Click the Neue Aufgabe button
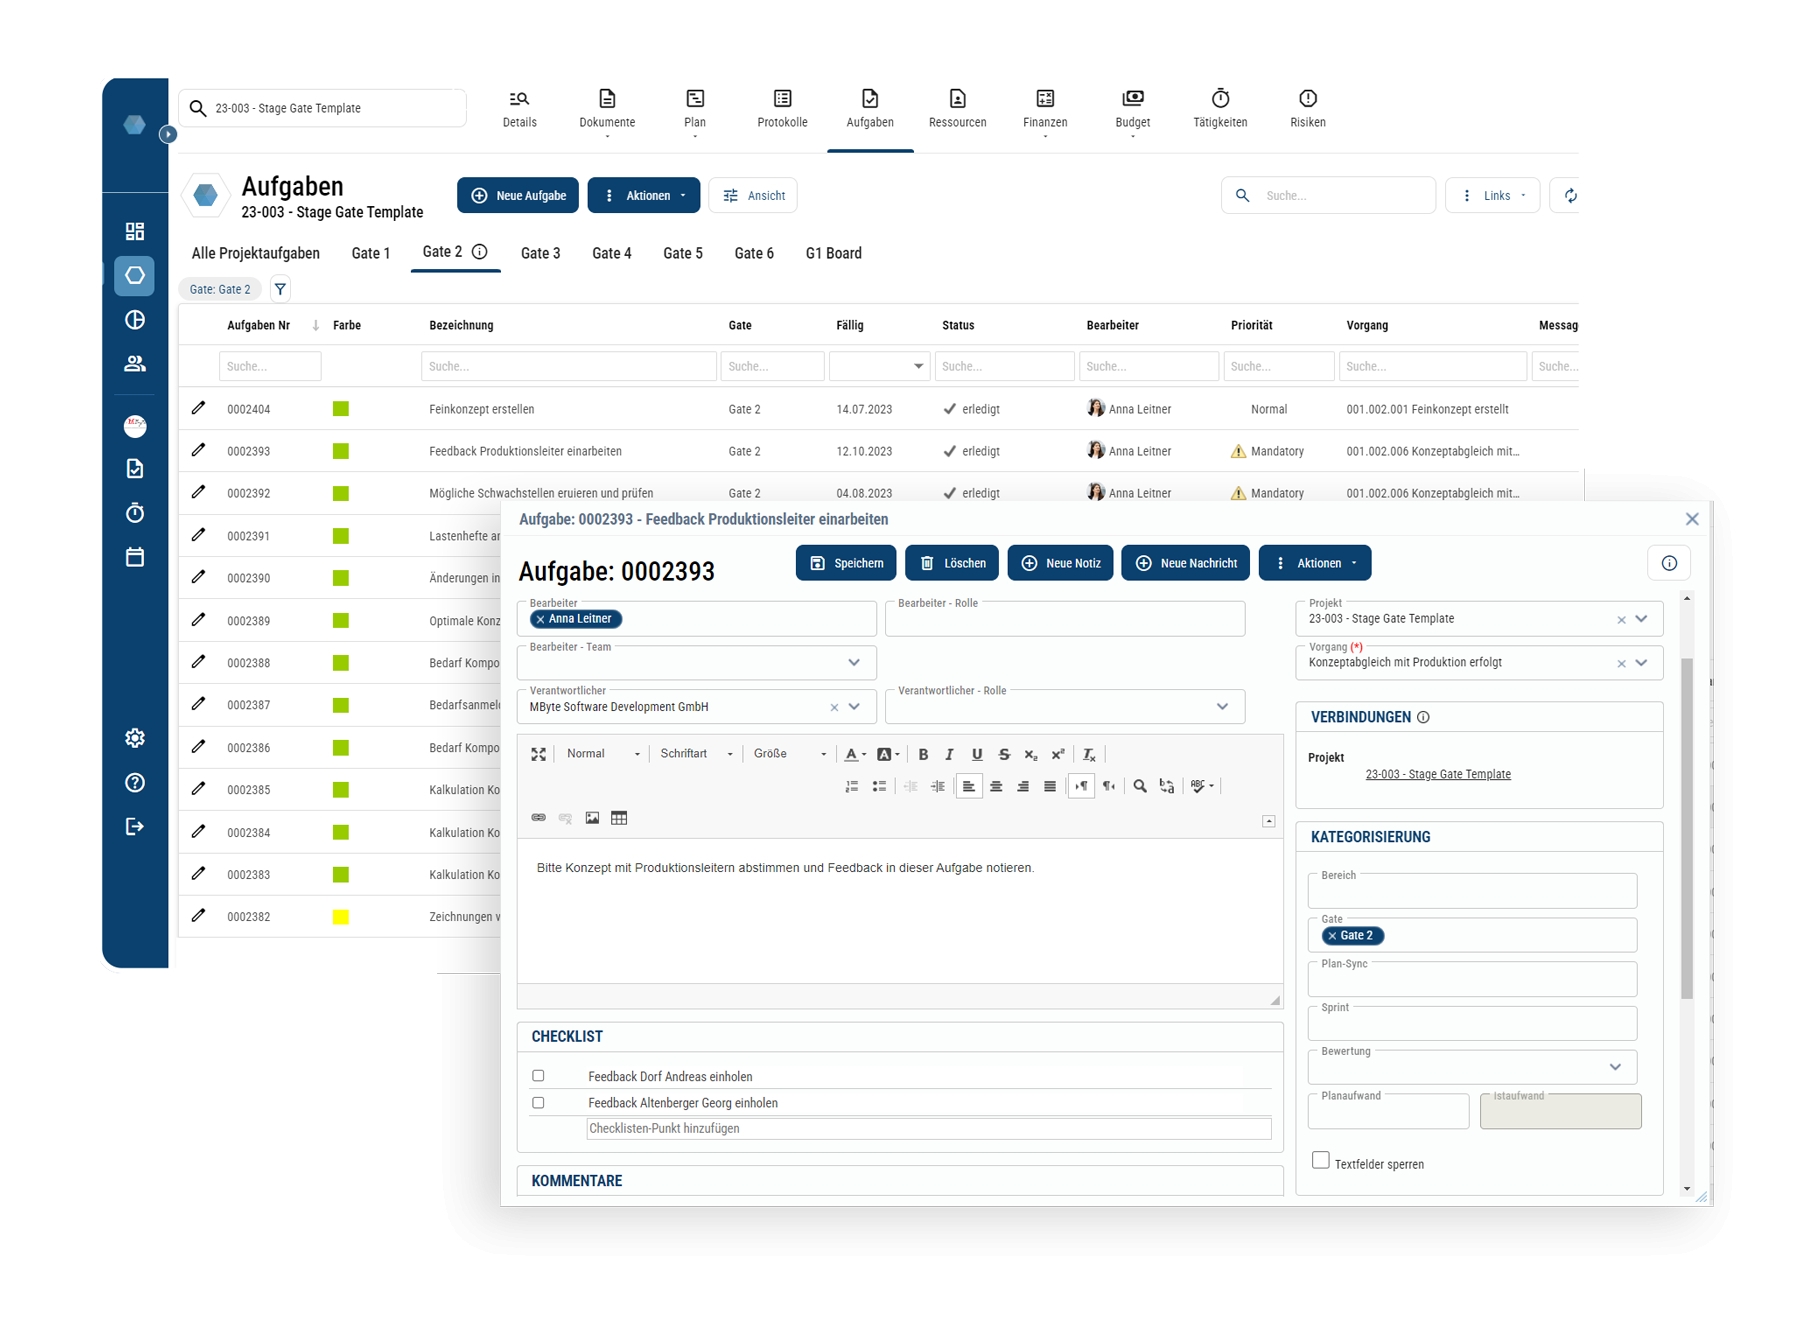The image size is (1800, 1324). pyautogui.click(x=519, y=196)
